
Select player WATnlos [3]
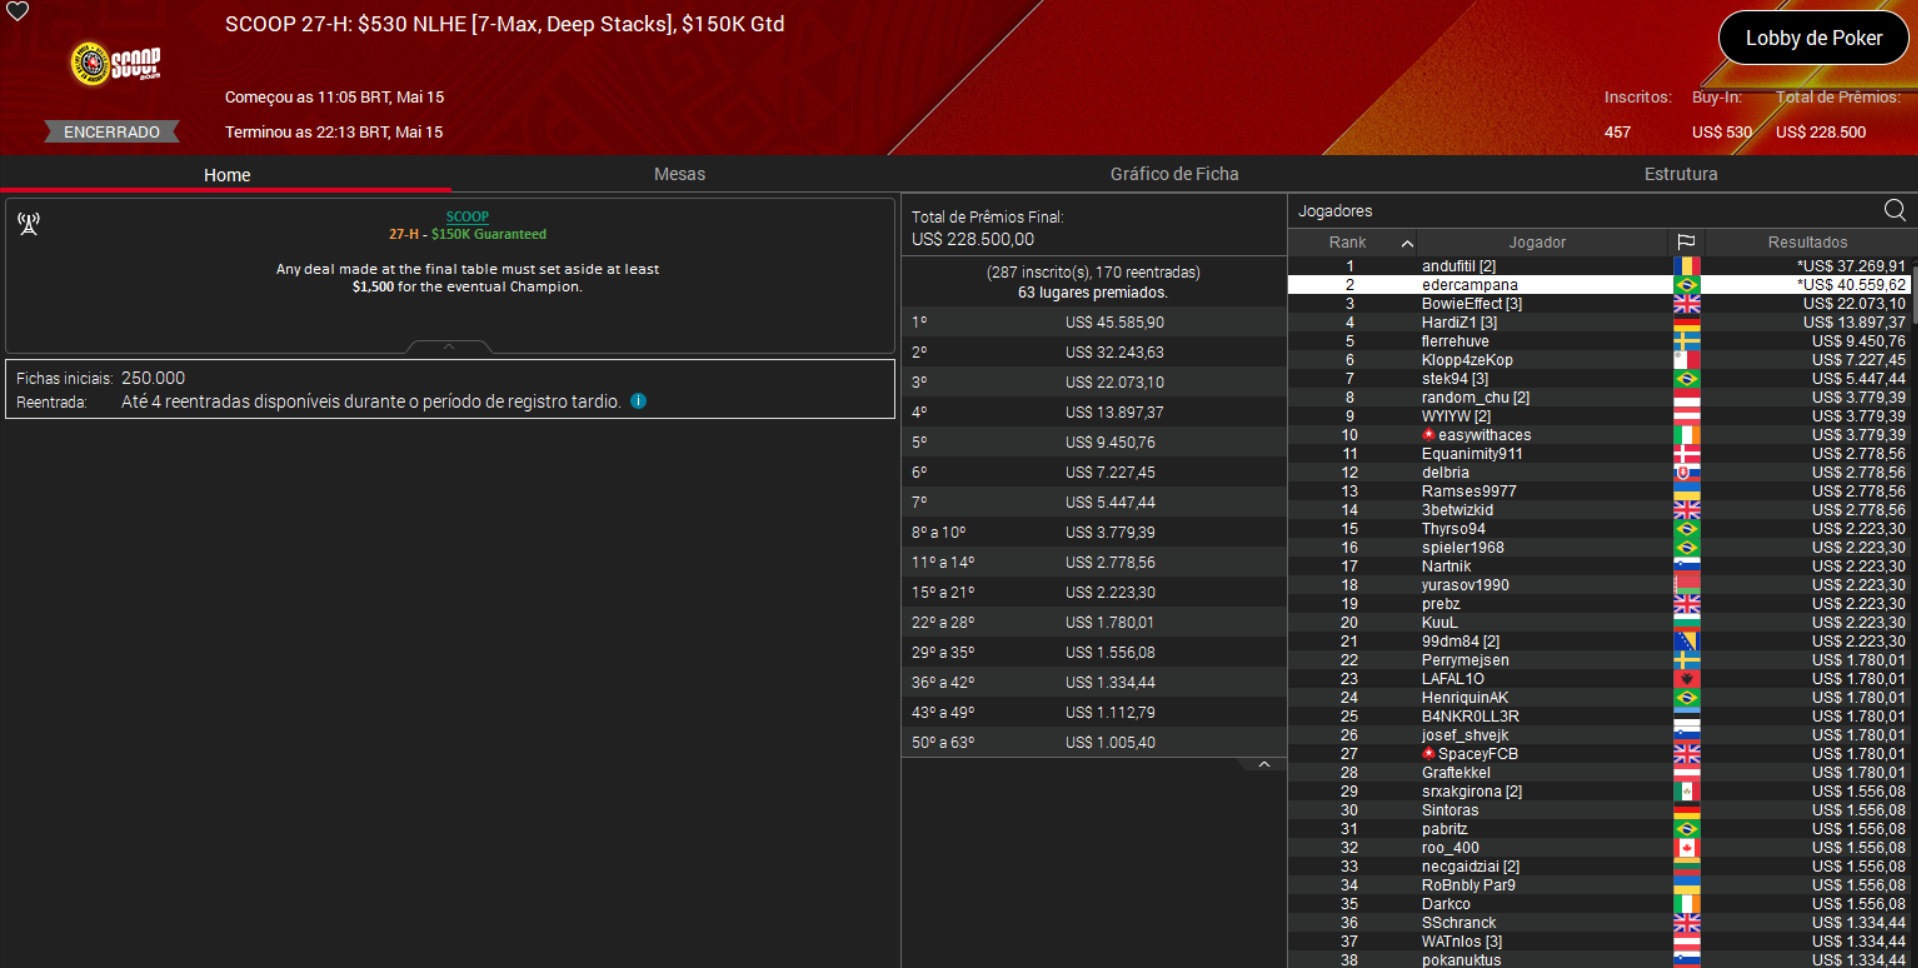[x=1461, y=941]
